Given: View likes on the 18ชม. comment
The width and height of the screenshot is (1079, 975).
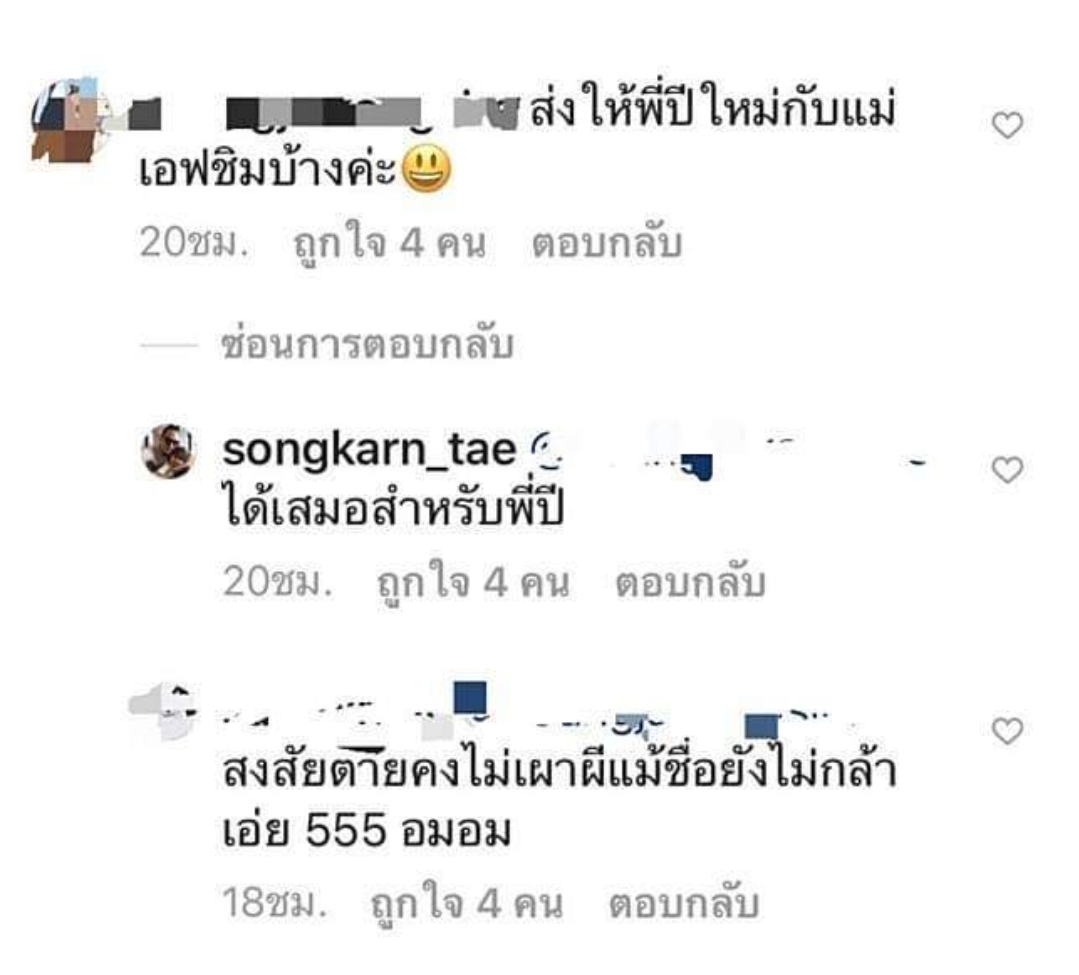Looking at the screenshot, I should [467, 903].
